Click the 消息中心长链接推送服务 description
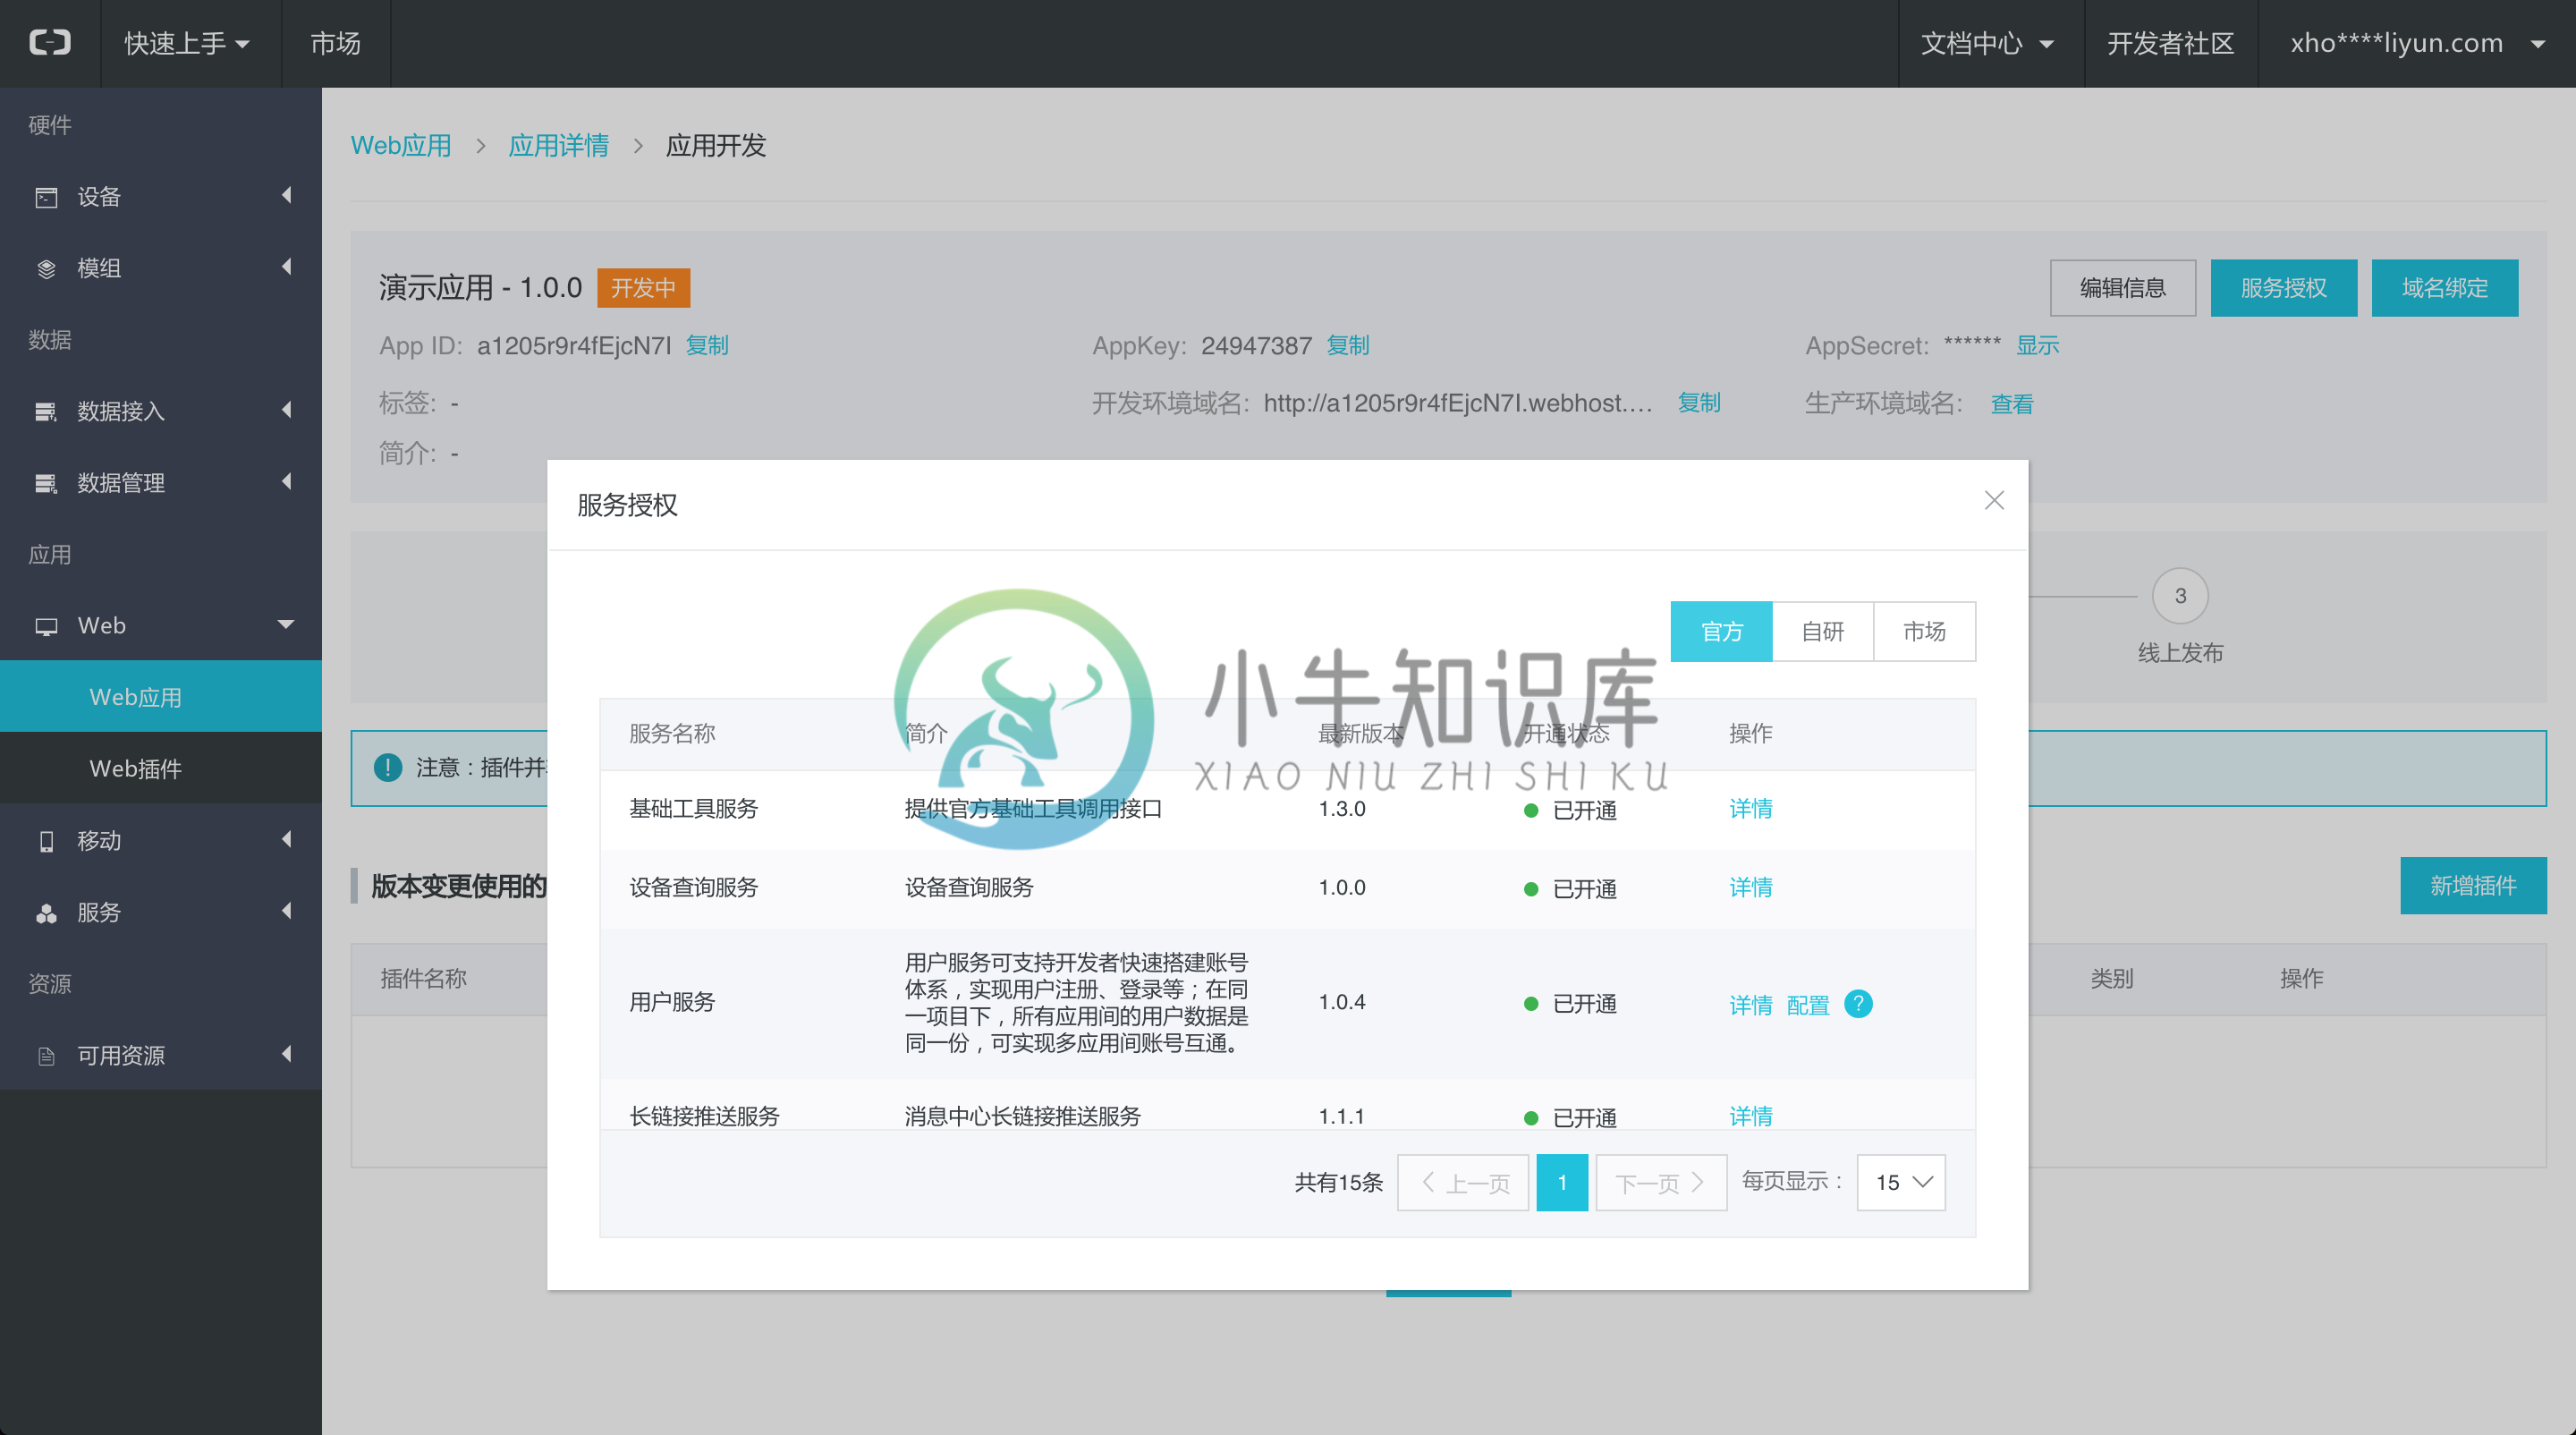The width and height of the screenshot is (2576, 1435). (1023, 1116)
